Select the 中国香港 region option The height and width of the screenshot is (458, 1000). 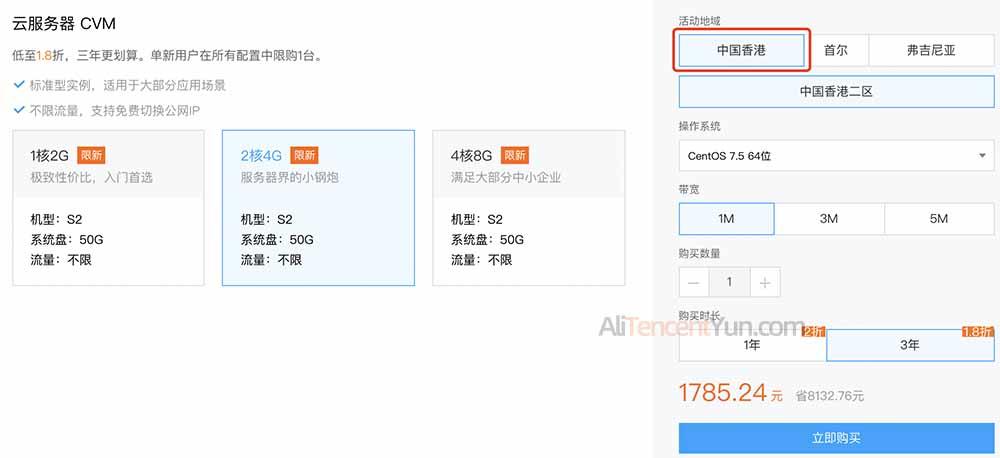(x=741, y=50)
